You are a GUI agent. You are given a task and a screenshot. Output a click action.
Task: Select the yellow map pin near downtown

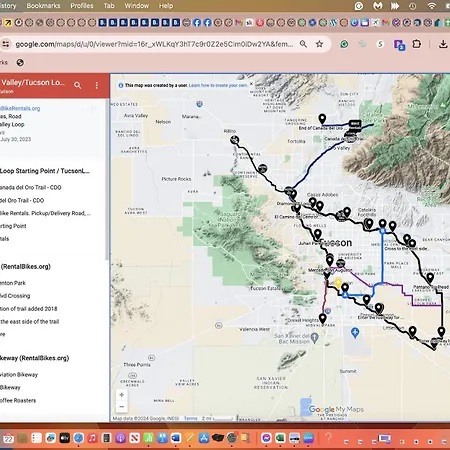[x=338, y=283]
